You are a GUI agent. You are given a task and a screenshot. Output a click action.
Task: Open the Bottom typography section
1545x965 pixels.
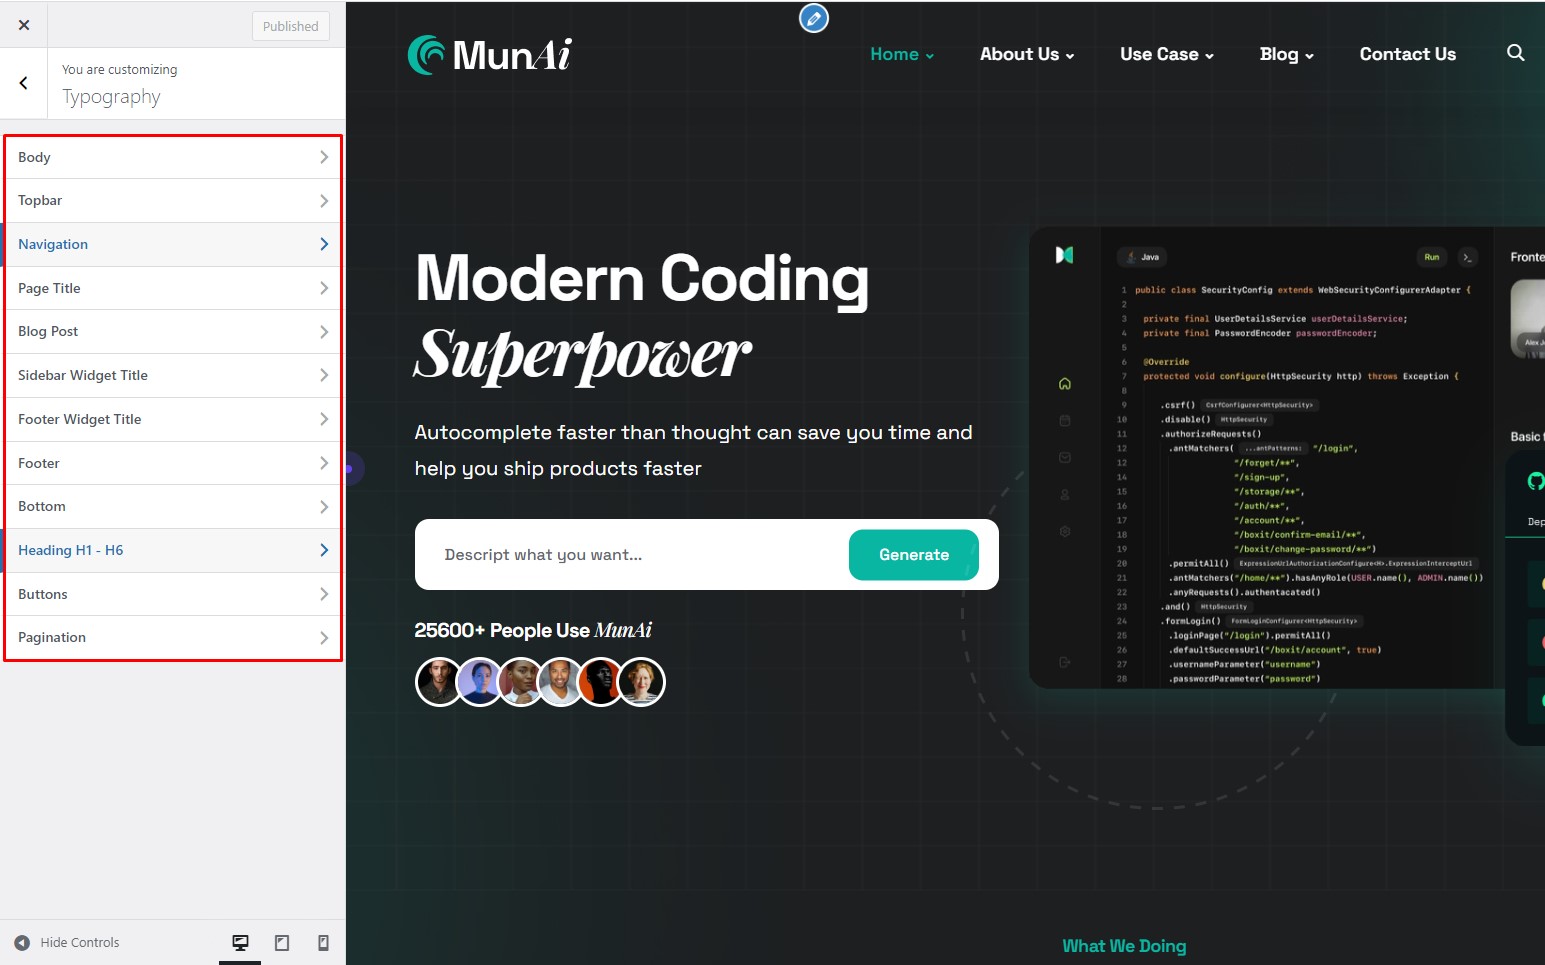pyautogui.click(x=173, y=507)
